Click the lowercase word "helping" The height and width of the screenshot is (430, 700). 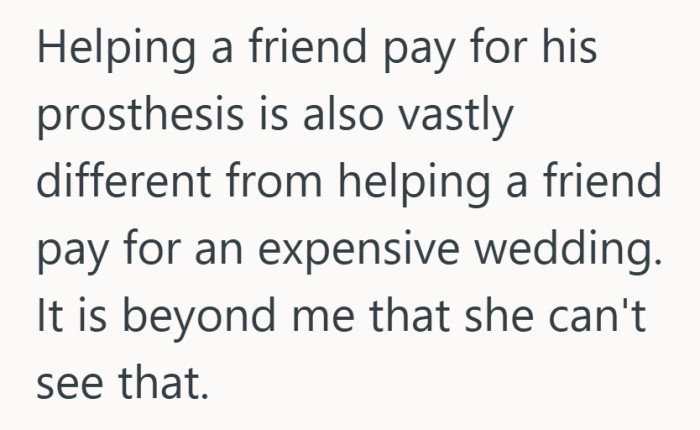click(x=413, y=184)
